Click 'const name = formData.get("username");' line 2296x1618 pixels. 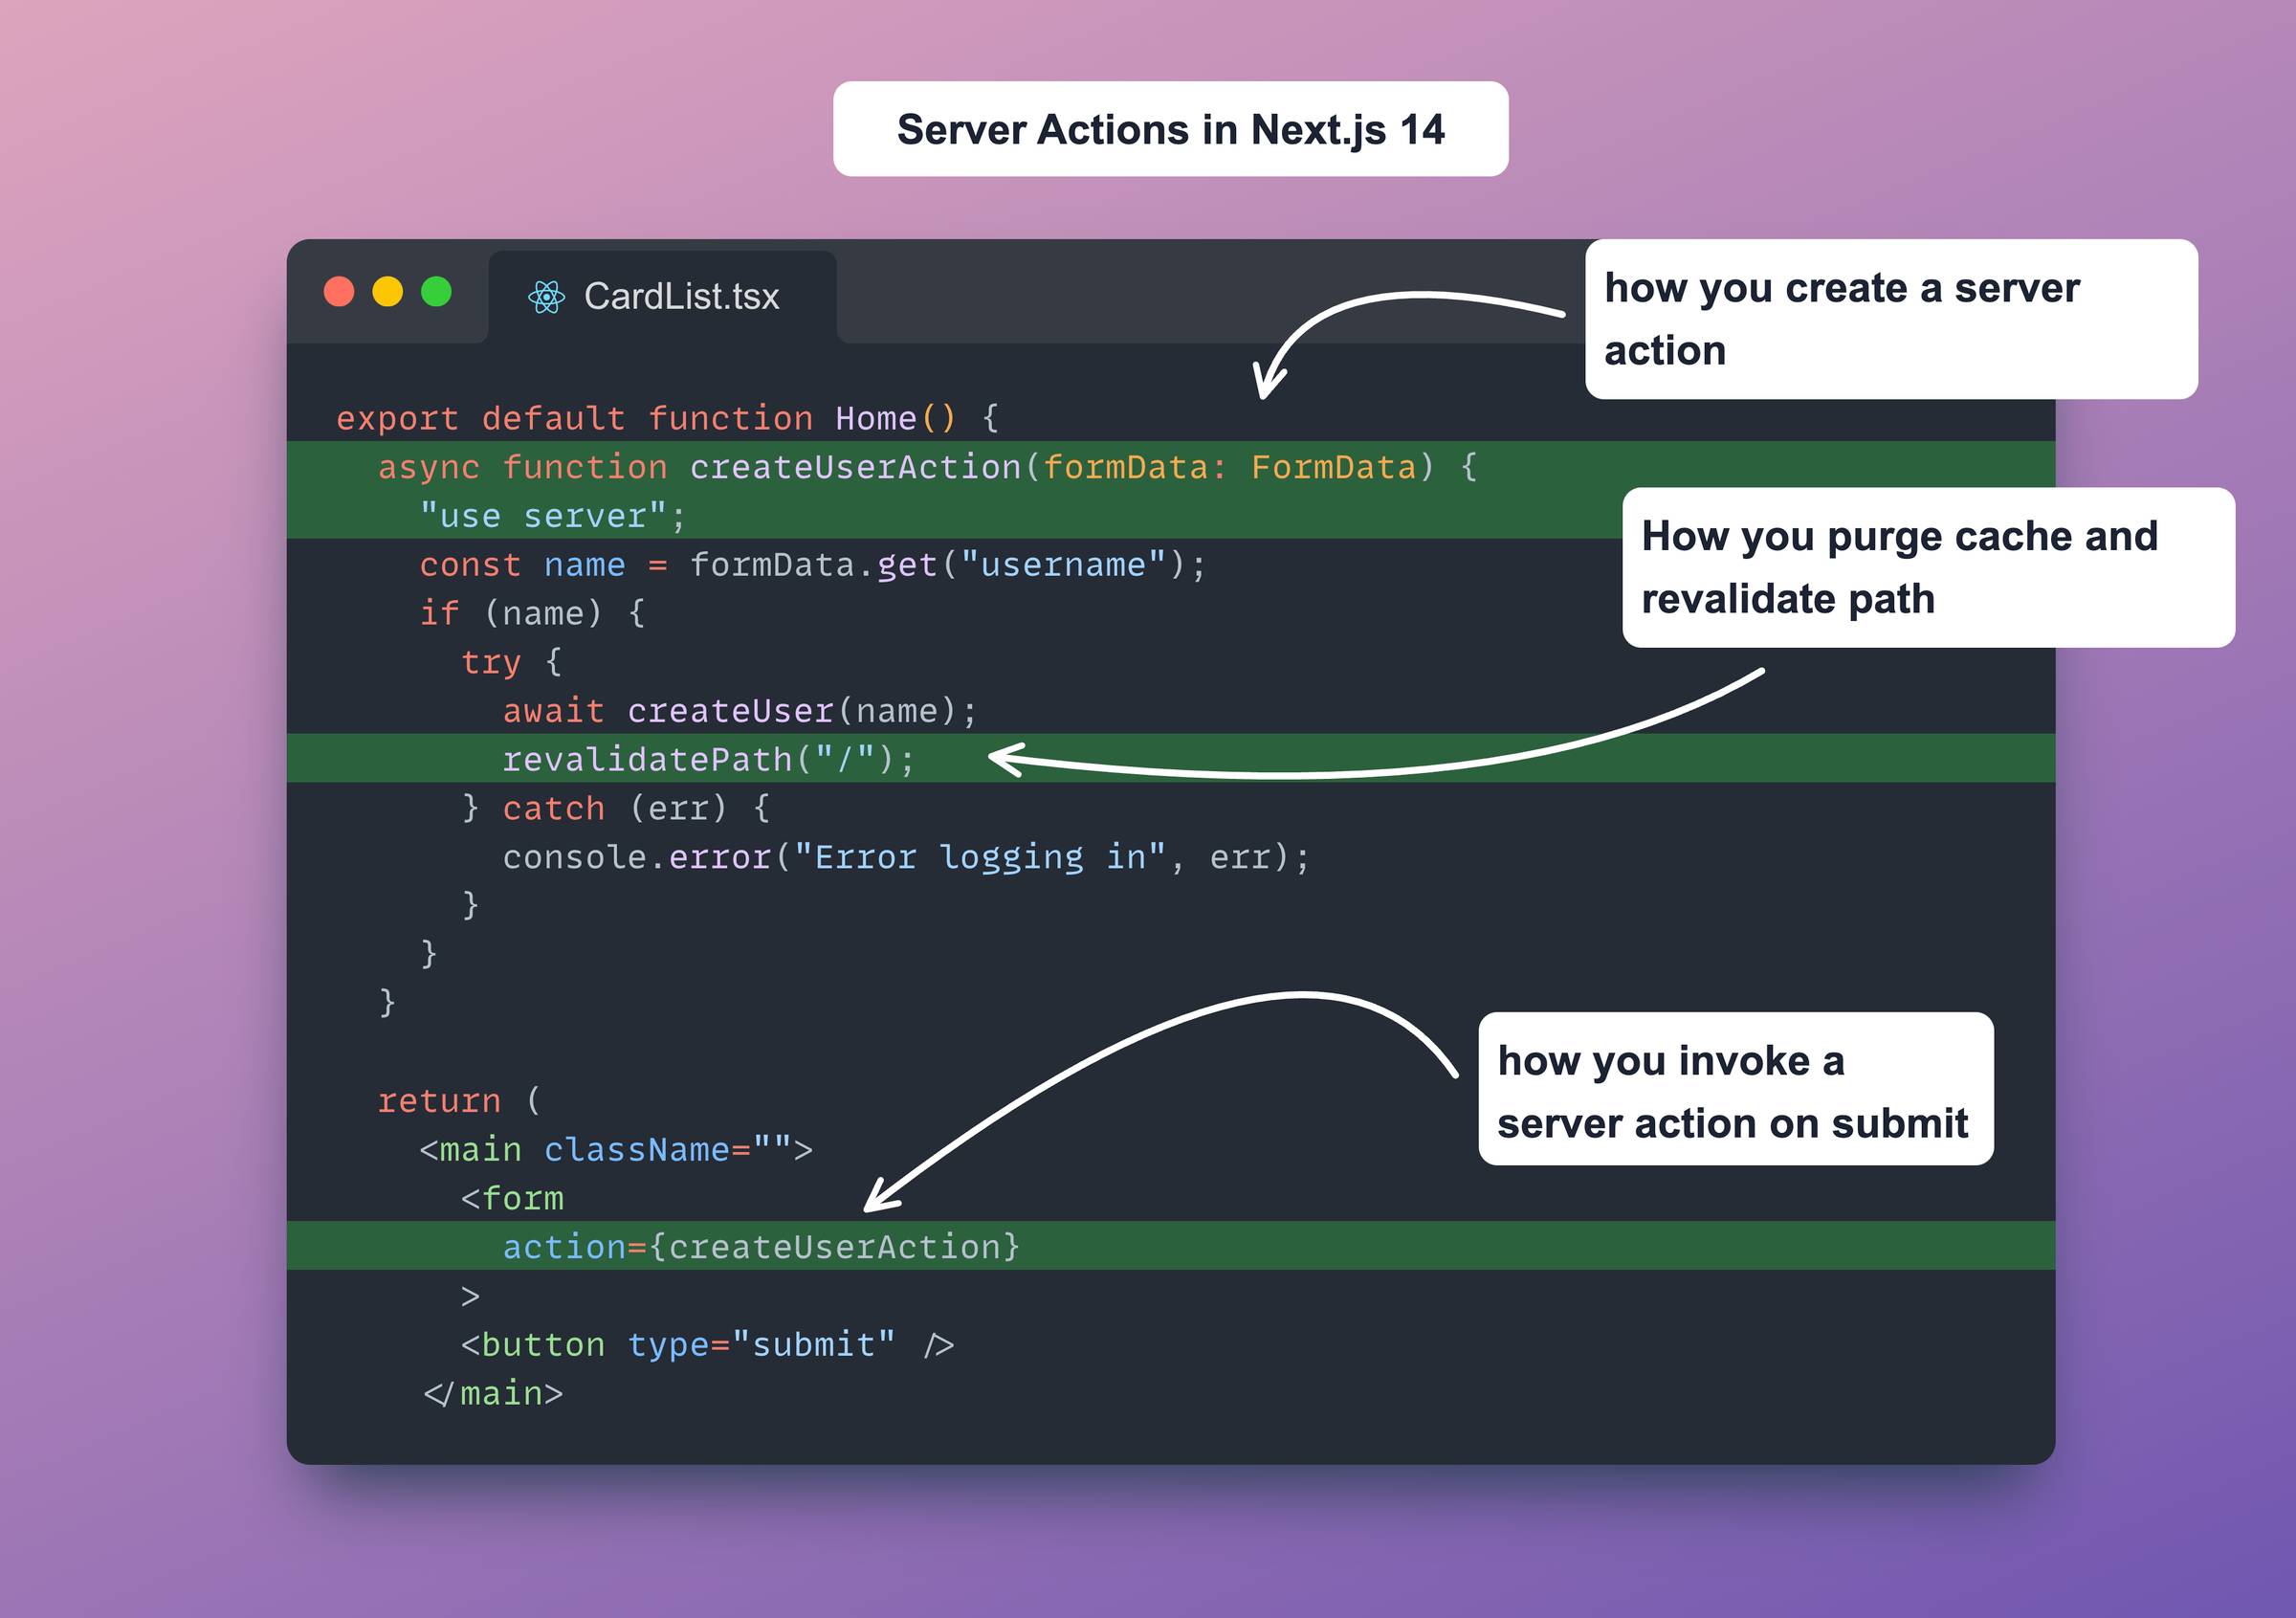point(813,565)
